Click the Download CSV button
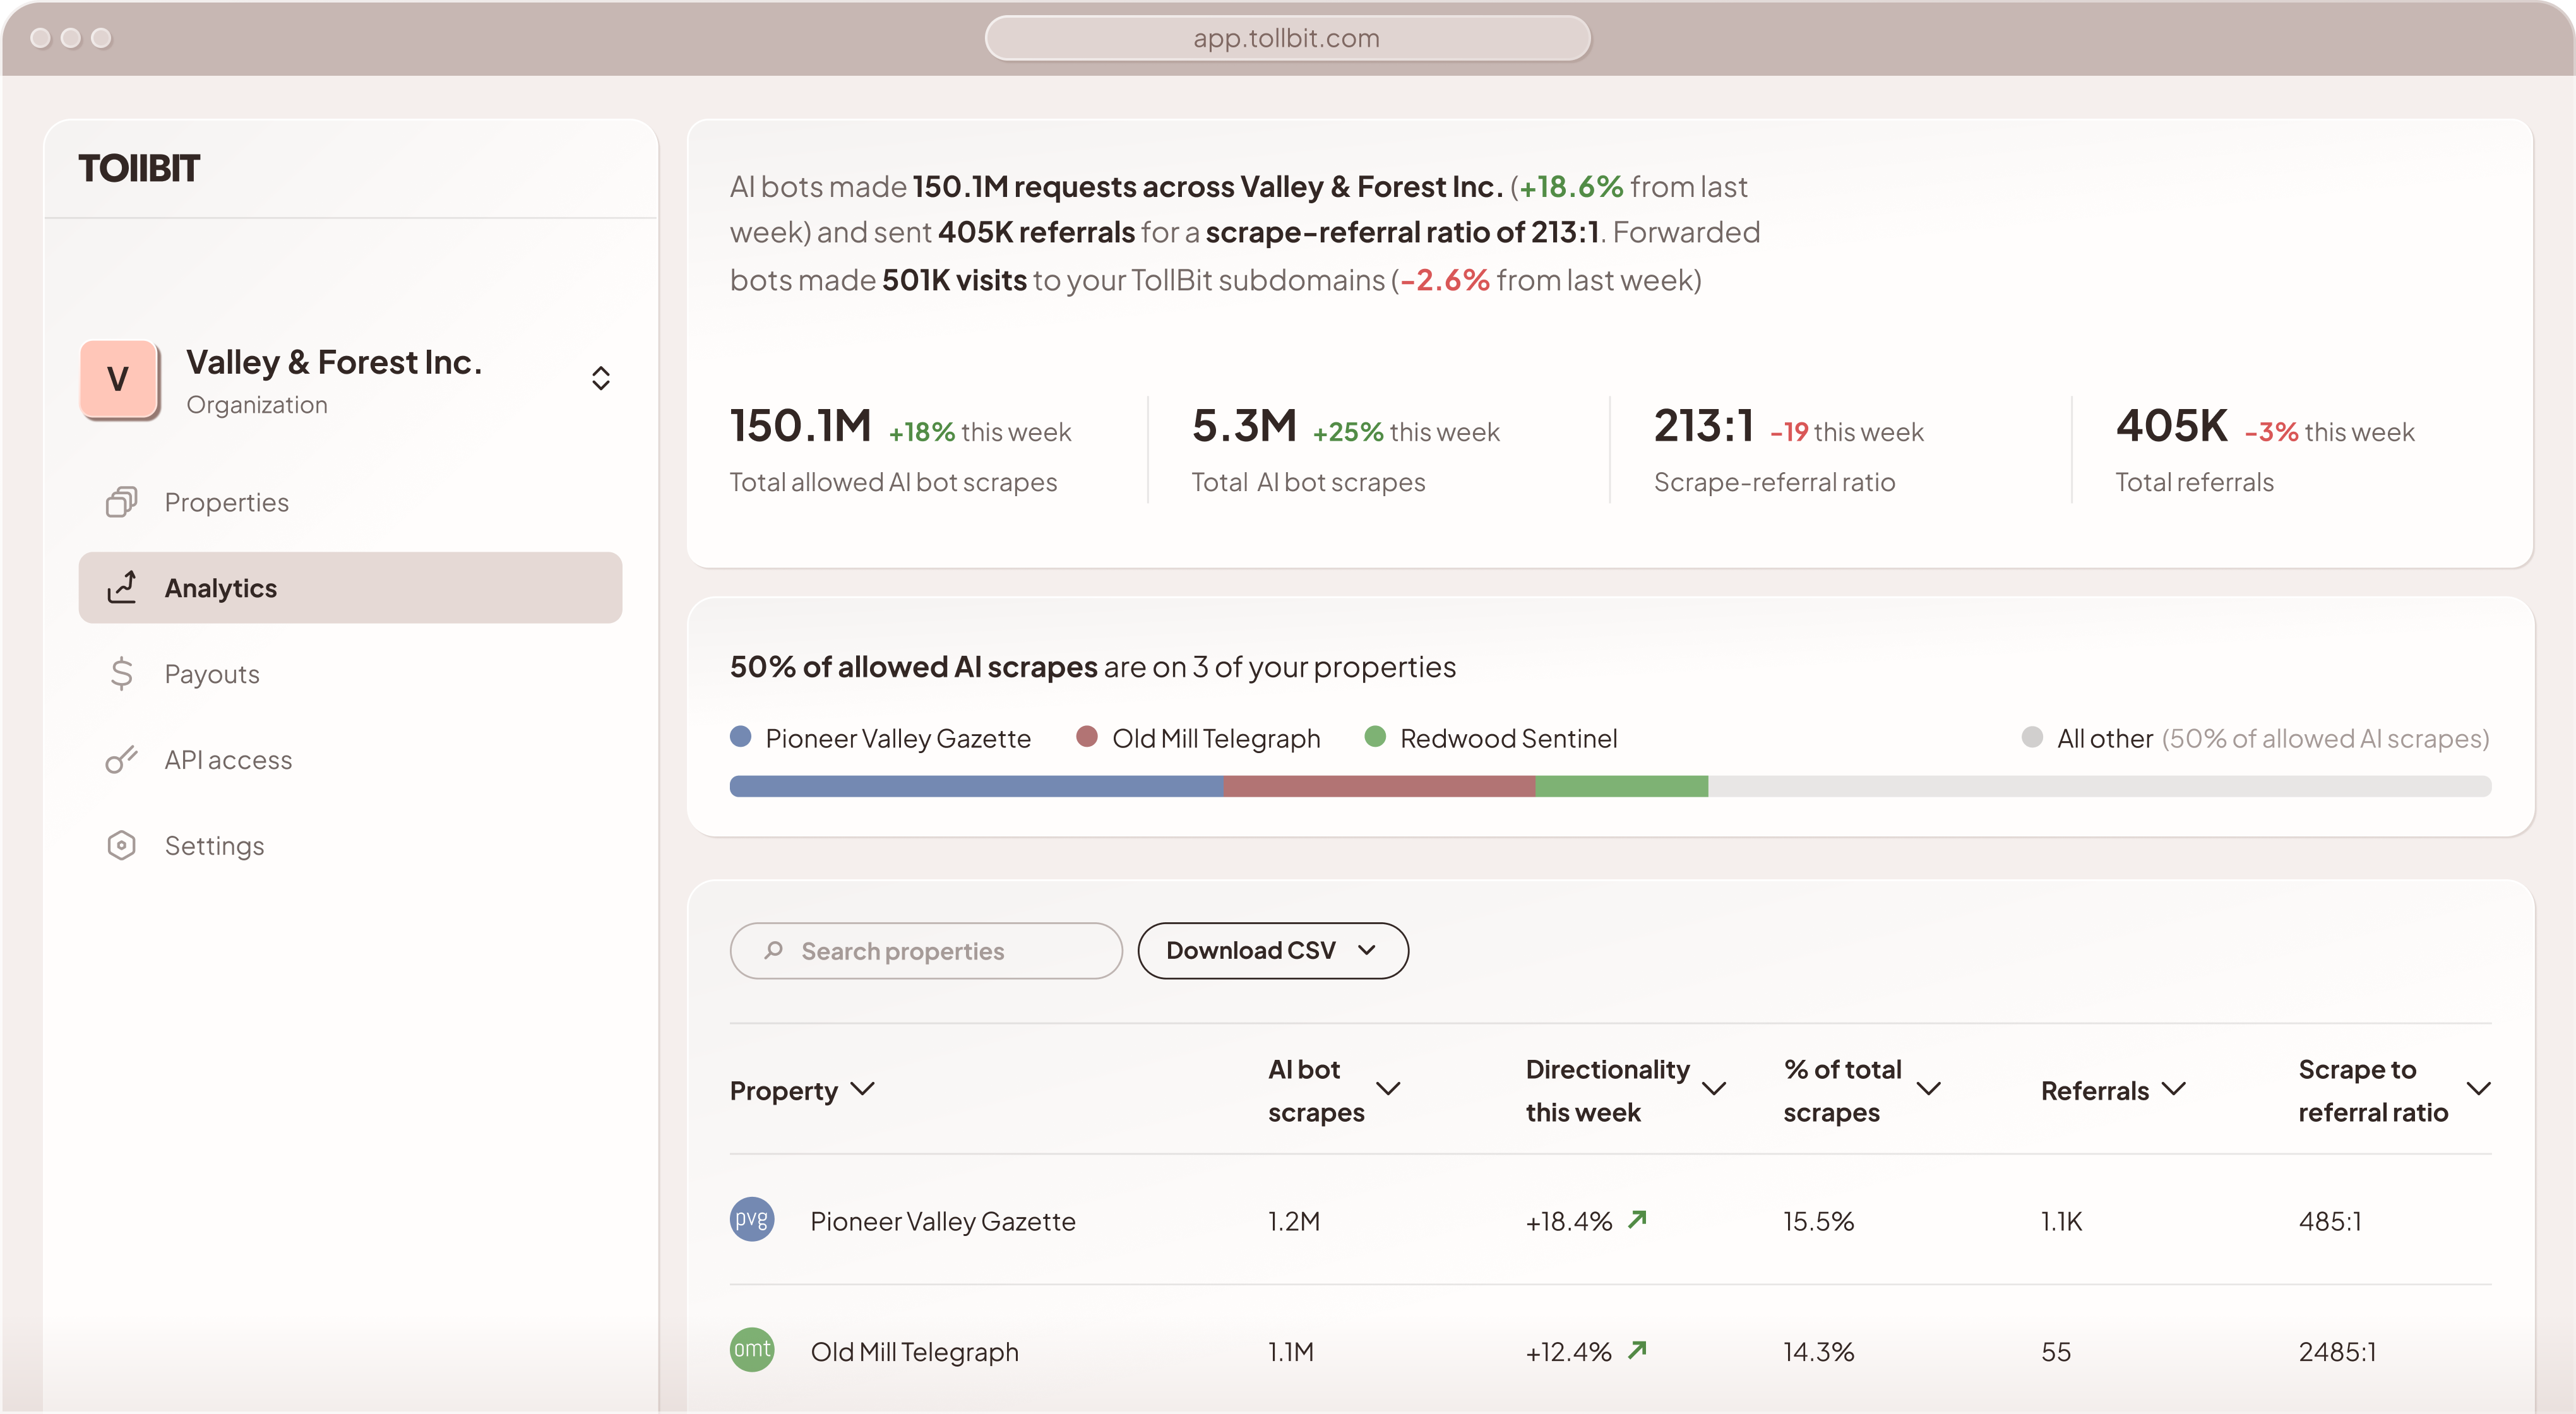The height and width of the screenshot is (1414, 2576). pos(1273,950)
